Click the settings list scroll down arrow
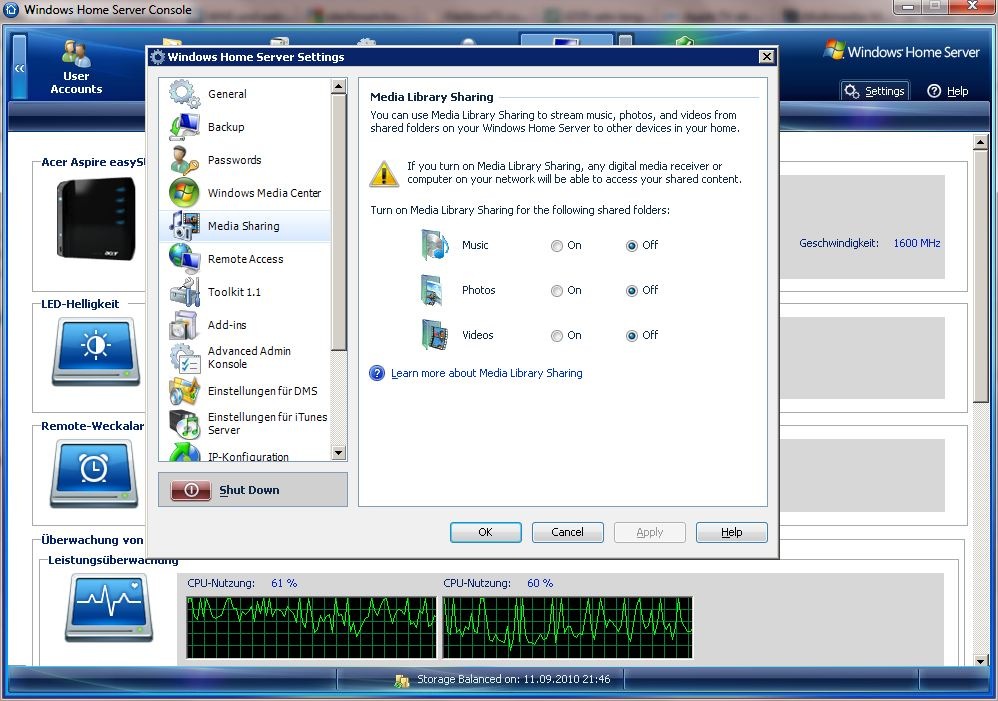998x701 pixels. (x=339, y=453)
